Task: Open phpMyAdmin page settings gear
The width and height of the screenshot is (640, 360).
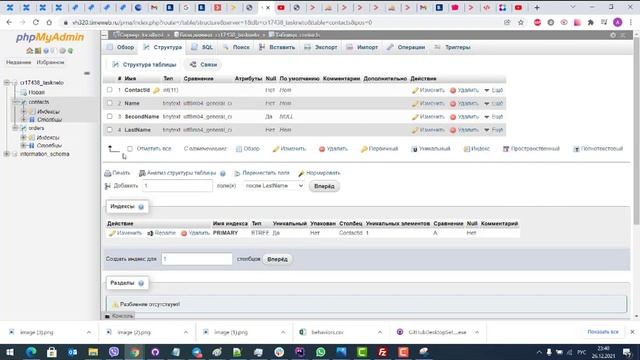Action: click(613, 35)
